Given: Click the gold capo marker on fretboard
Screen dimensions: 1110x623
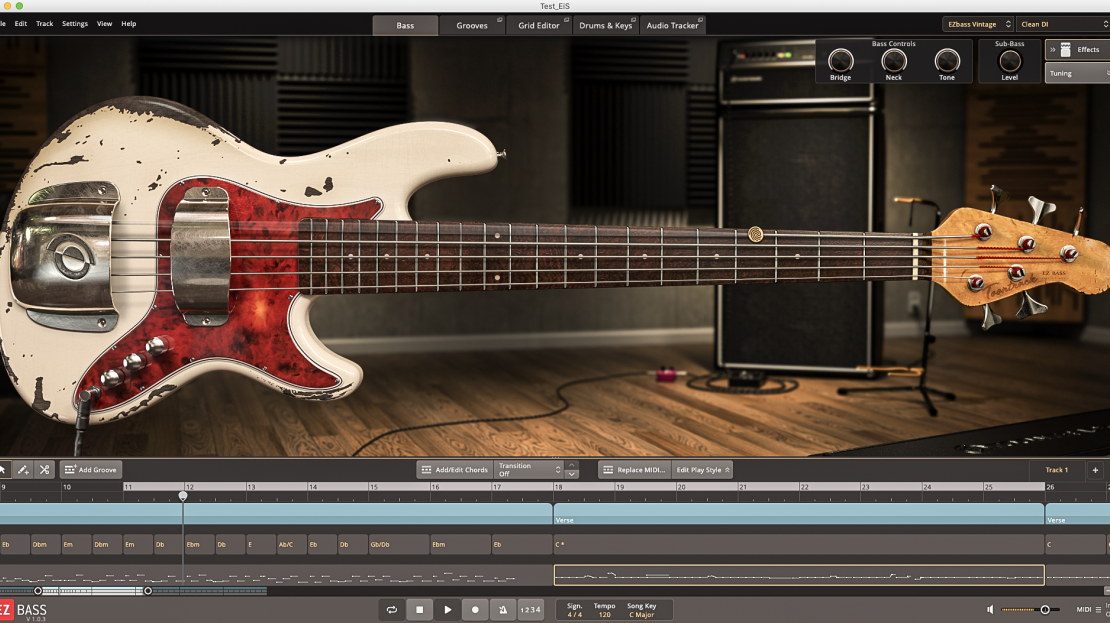Looking at the screenshot, I should coord(755,234).
